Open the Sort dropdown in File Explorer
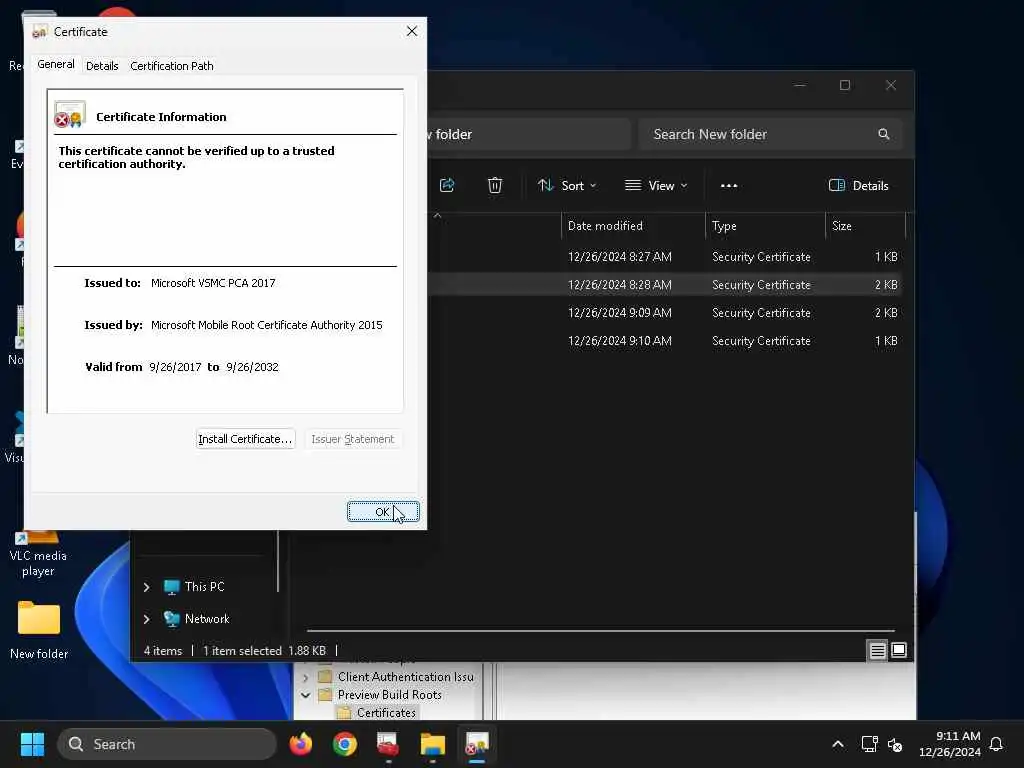 [567, 185]
